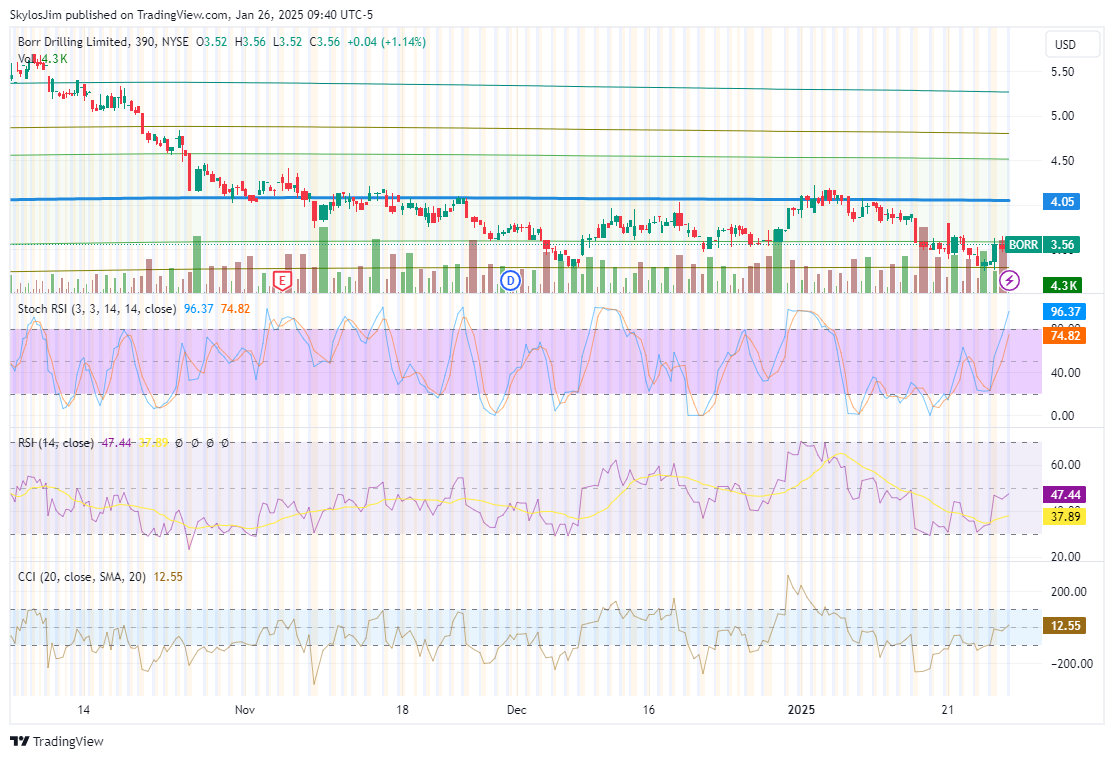Click the '21' date label on time axis
Screen dimensions: 1114x759
(x=947, y=710)
